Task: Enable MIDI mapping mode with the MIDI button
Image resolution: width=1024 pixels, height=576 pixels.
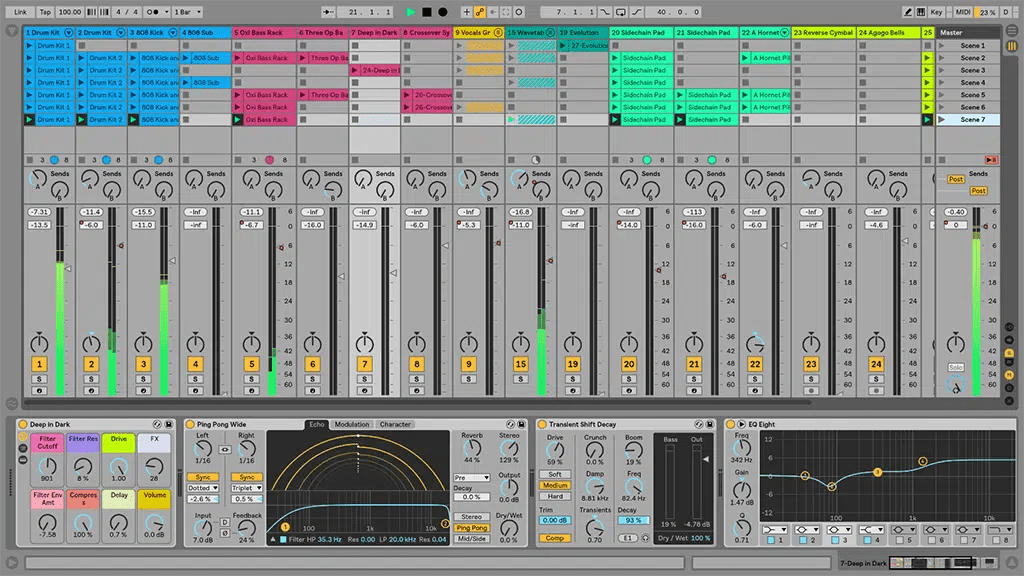Action: (x=963, y=11)
